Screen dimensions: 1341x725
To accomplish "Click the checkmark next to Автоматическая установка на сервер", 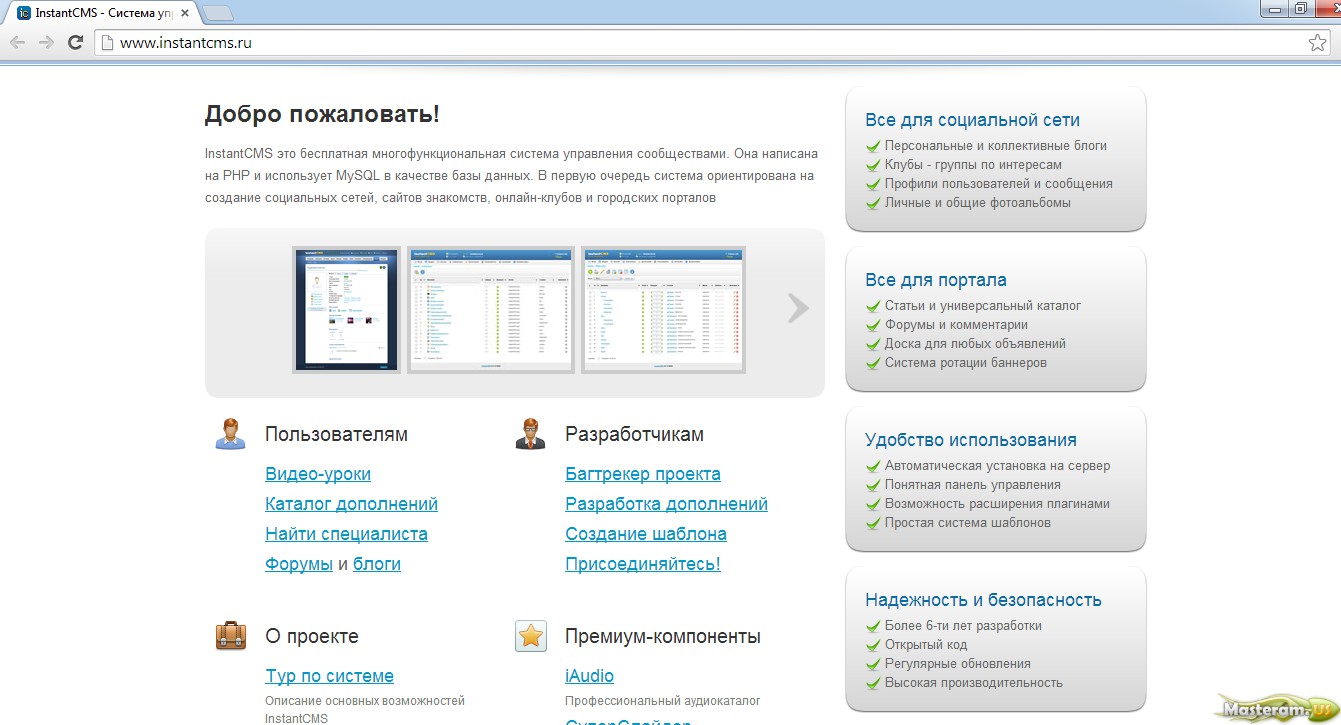I will 873,466.
